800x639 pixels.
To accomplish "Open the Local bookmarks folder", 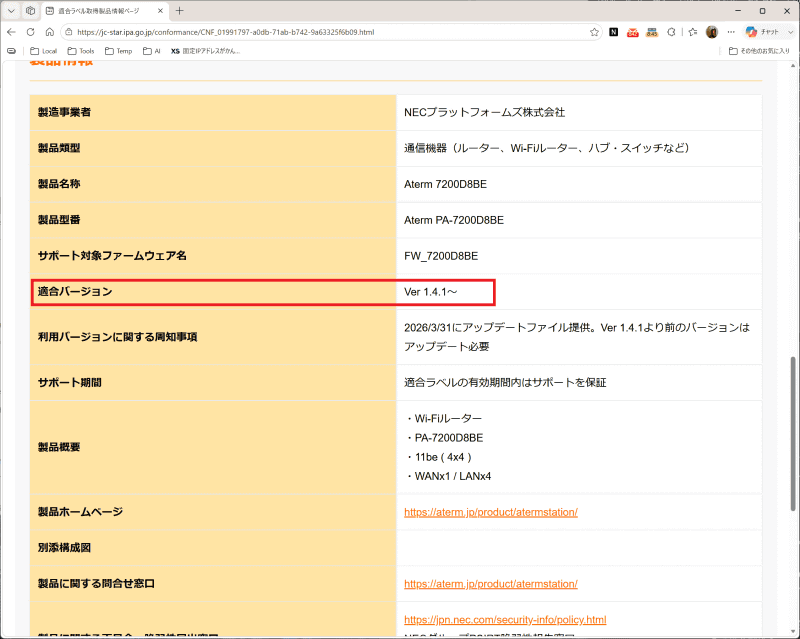I will tap(43, 51).
